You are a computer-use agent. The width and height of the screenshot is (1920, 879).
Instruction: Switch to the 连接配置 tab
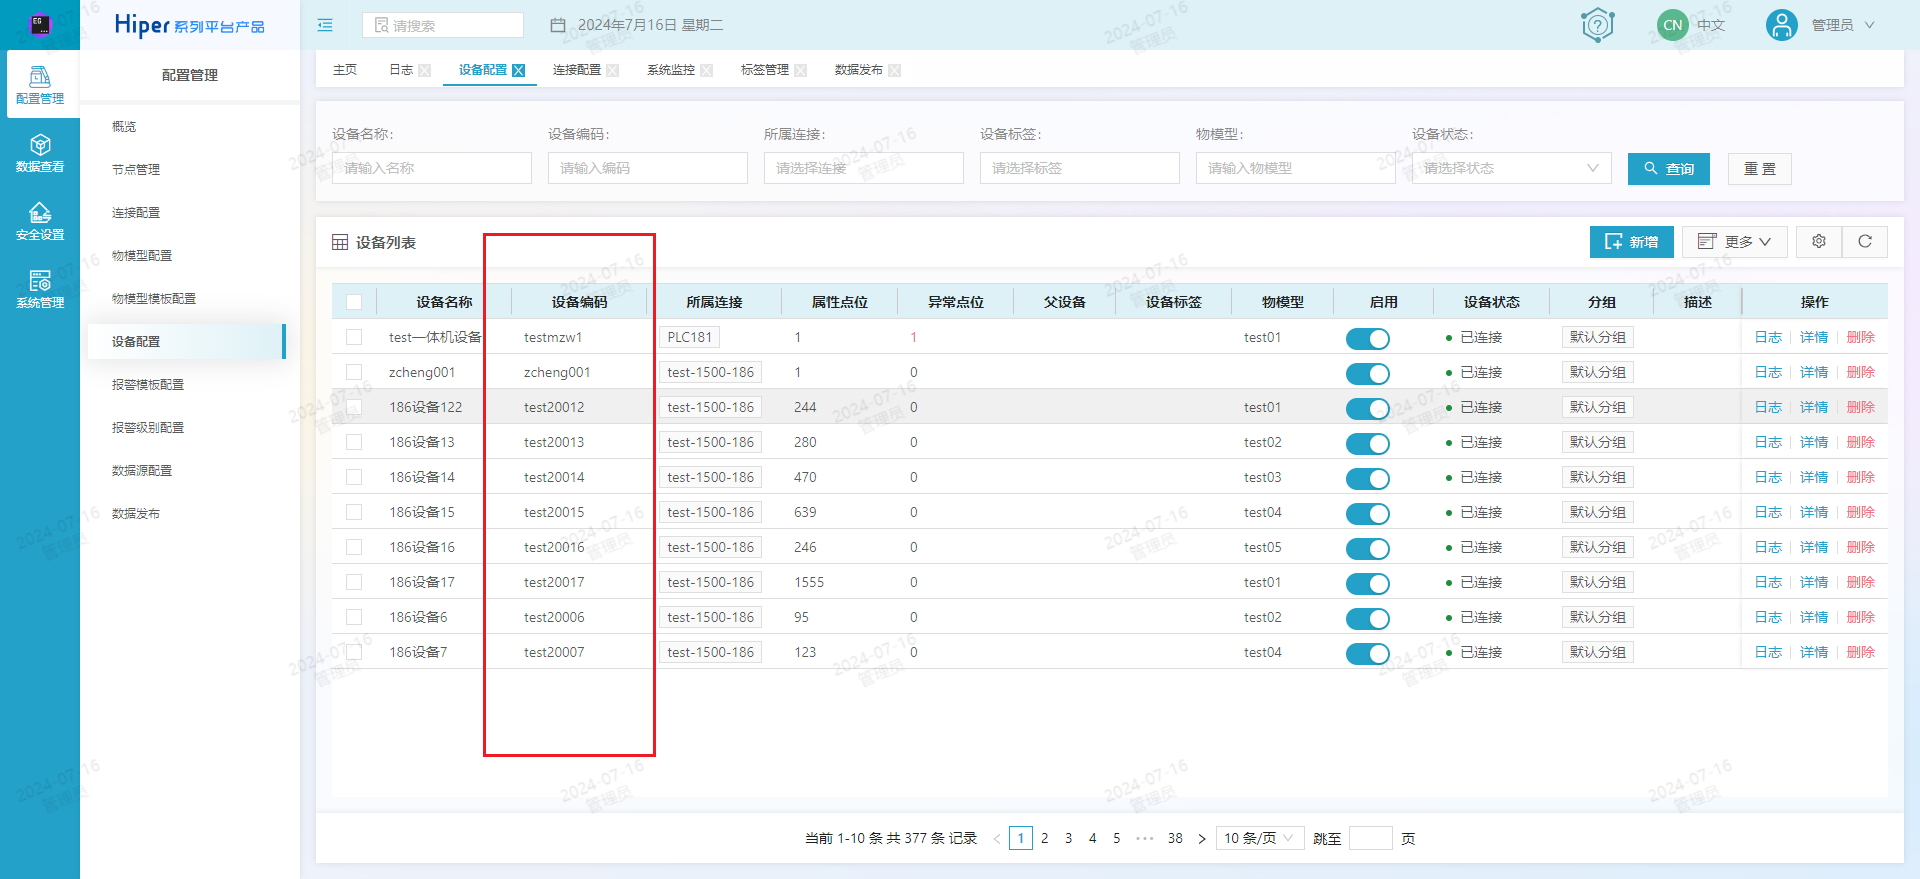click(577, 70)
